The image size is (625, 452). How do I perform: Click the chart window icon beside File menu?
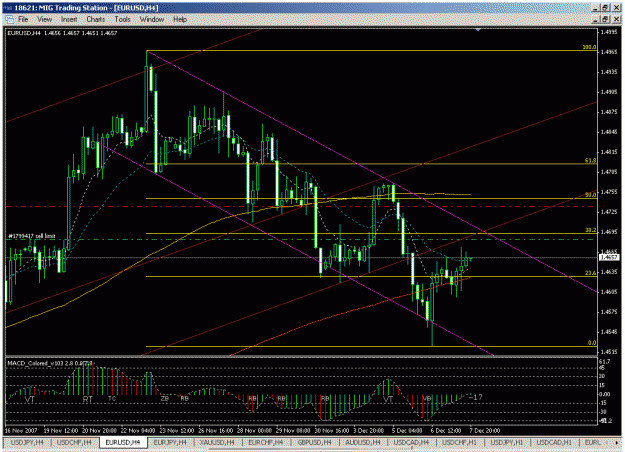(9, 19)
